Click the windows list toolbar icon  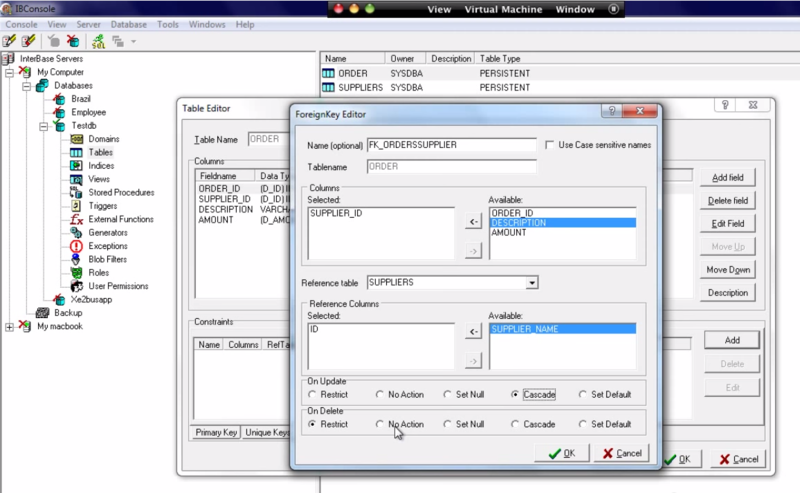coord(118,41)
